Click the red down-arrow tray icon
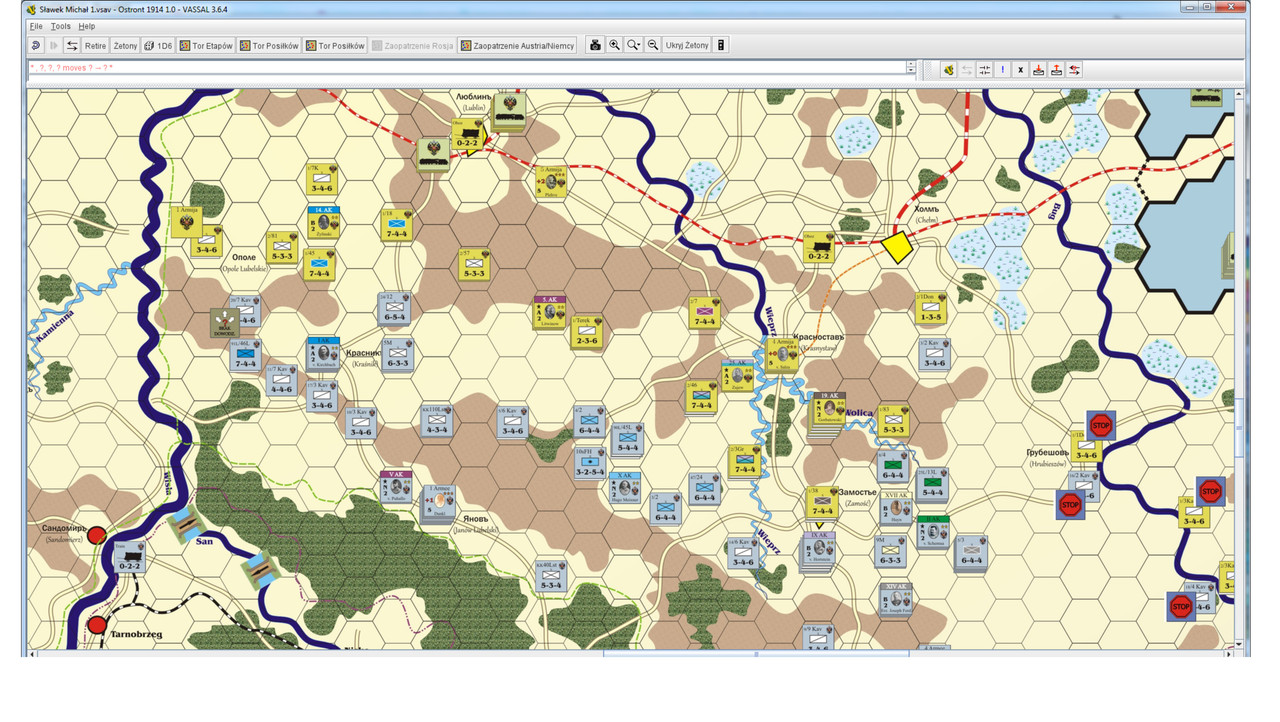 pyautogui.click(x=1039, y=70)
